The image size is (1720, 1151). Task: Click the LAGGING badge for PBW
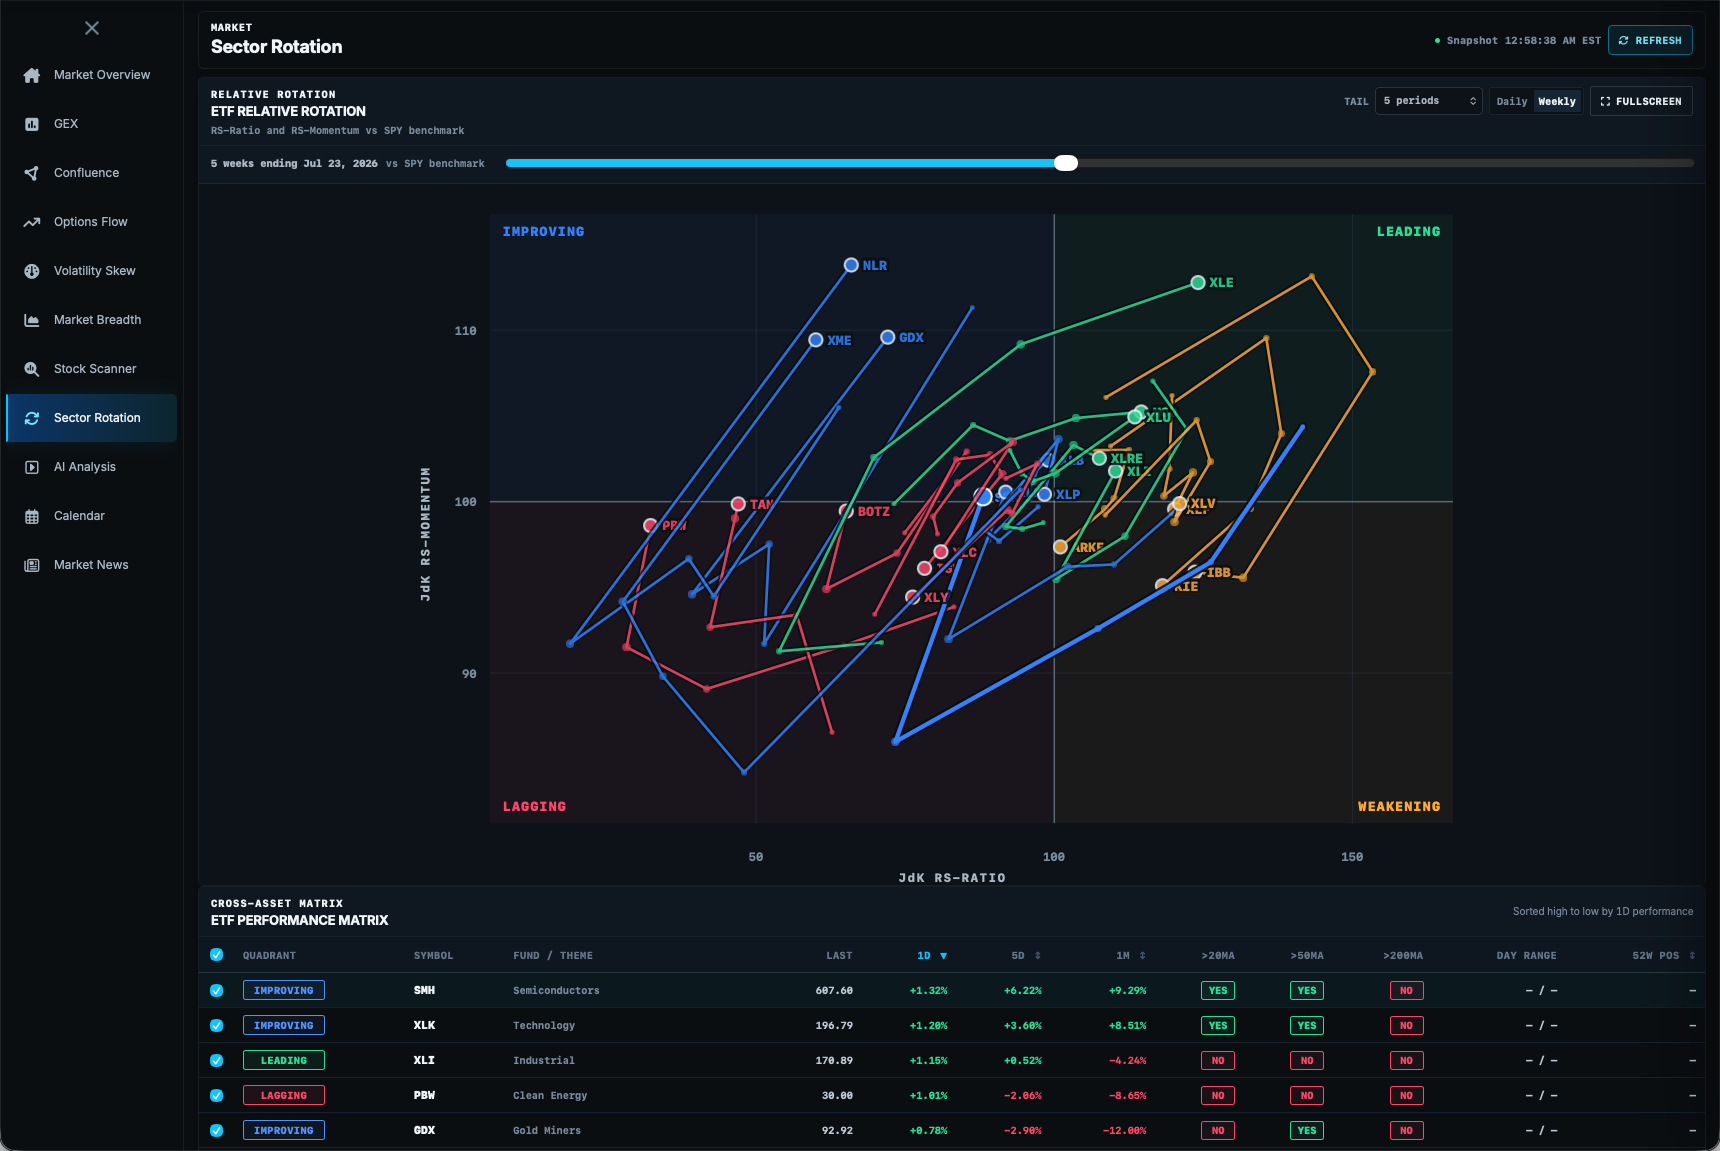(x=284, y=1095)
